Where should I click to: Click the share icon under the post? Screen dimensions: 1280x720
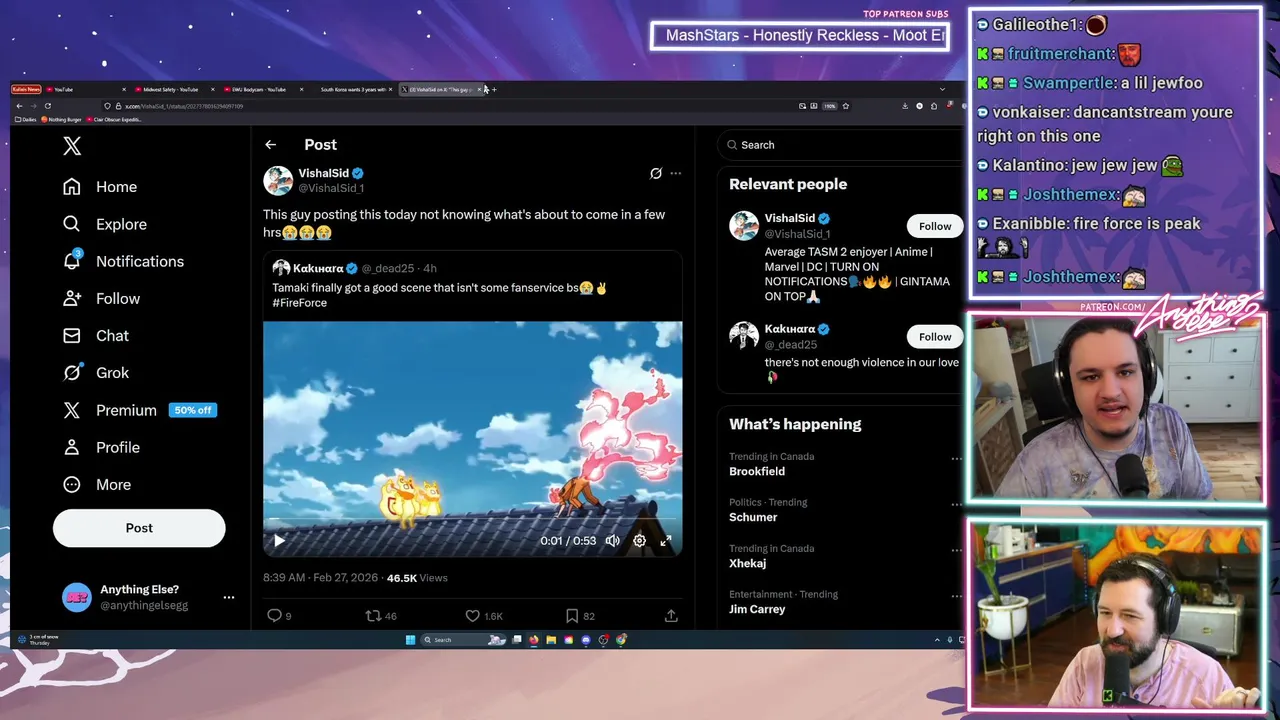671,616
